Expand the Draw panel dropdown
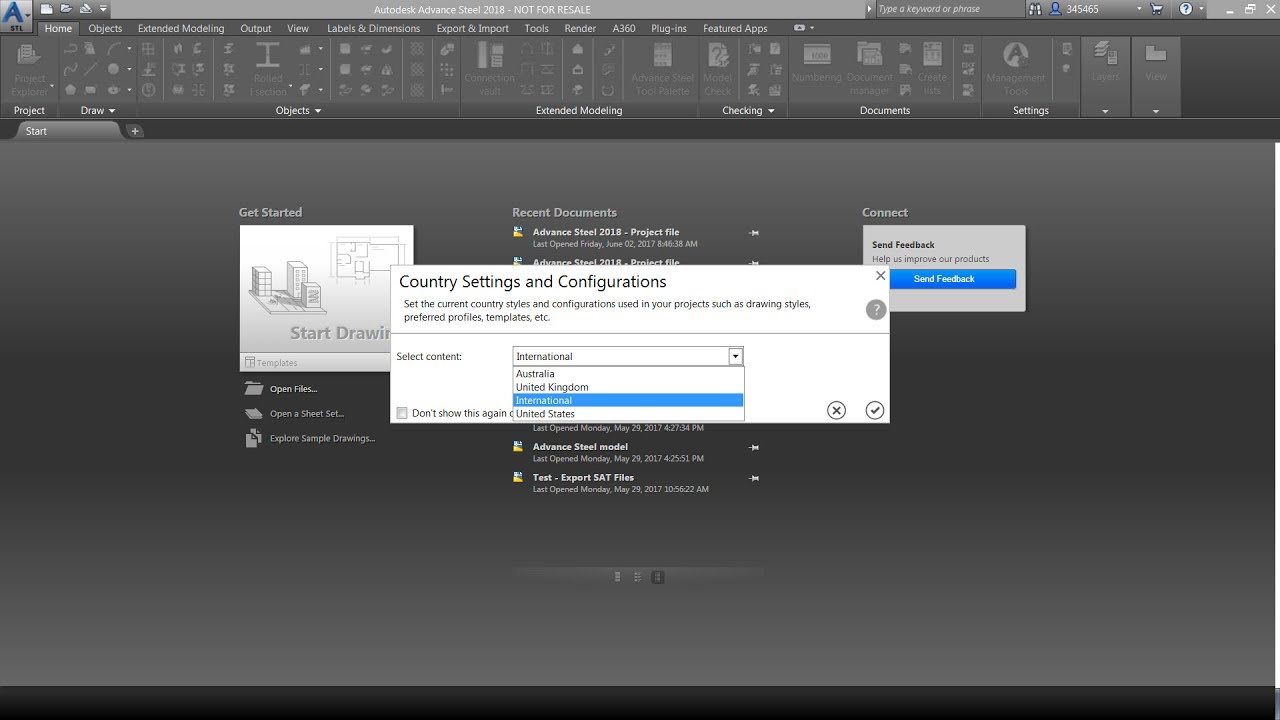 pos(112,111)
